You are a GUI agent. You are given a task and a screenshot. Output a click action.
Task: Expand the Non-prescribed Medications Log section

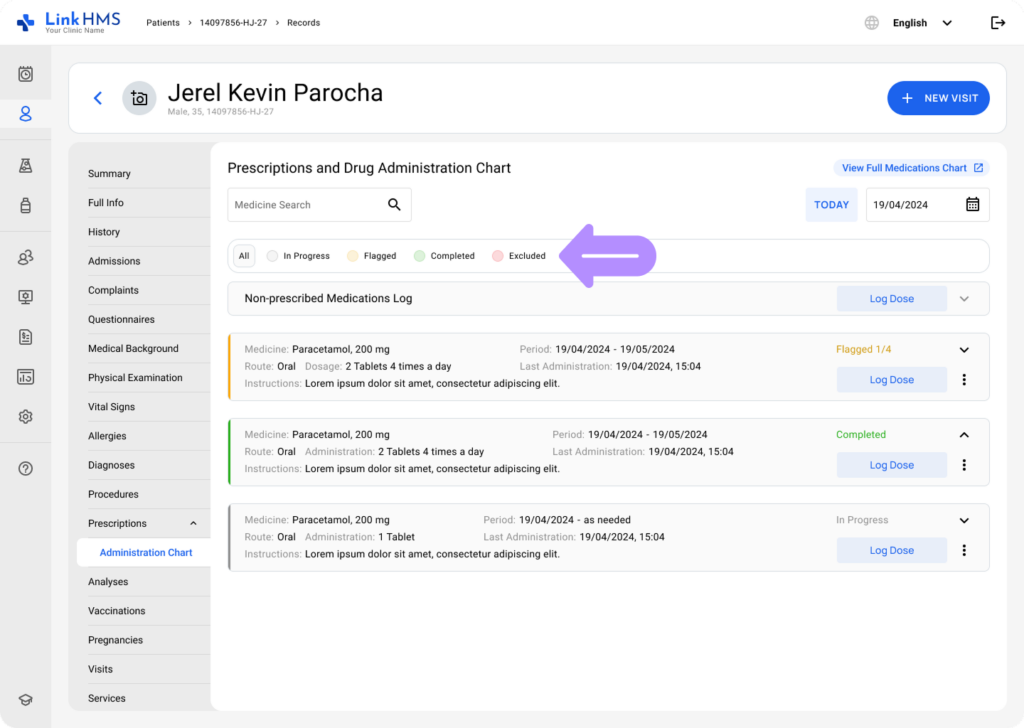964,299
